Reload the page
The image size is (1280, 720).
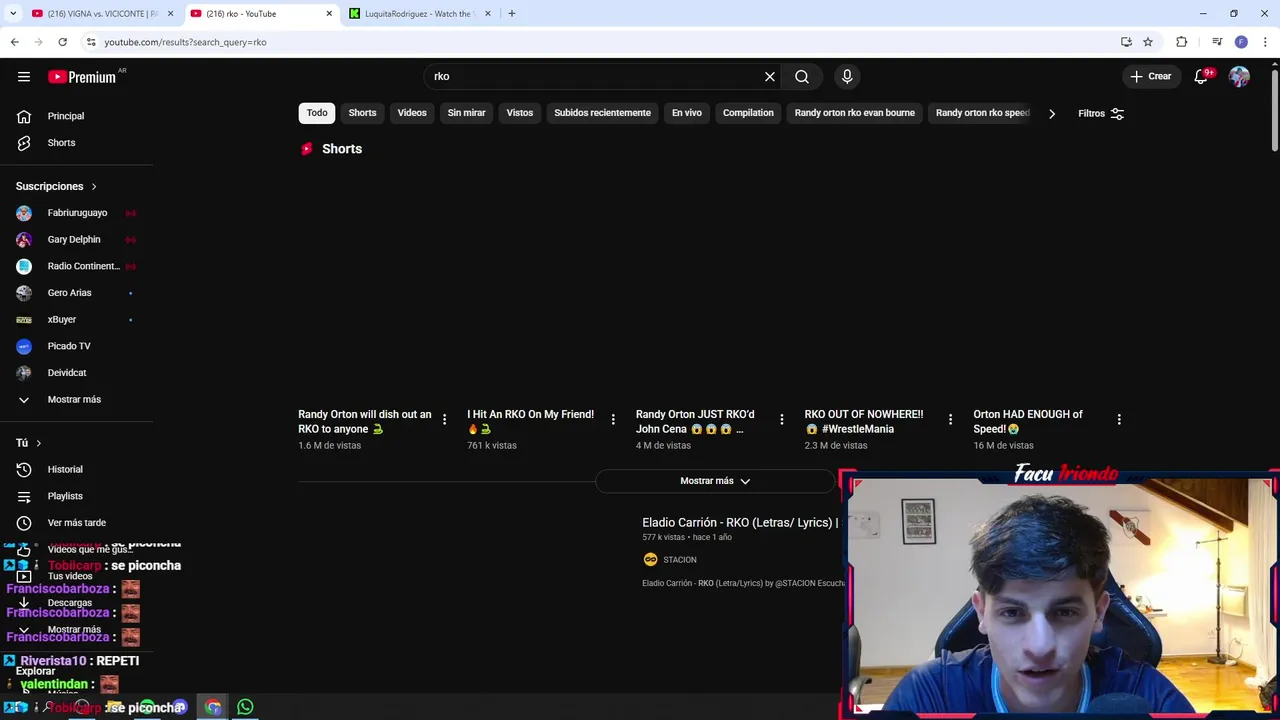(x=62, y=42)
